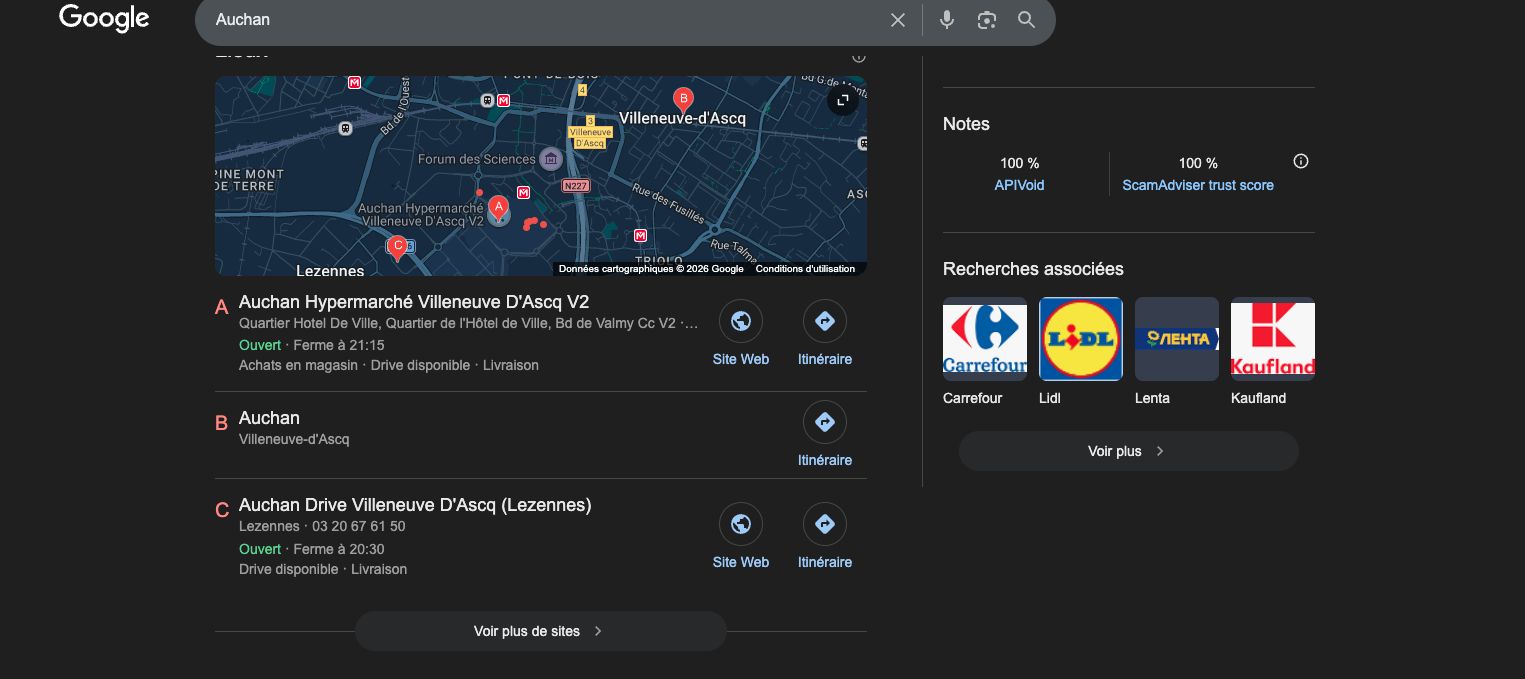Click the Ferme à 20:30 hours text
The width and height of the screenshot is (1525, 679).
coord(339,549)
